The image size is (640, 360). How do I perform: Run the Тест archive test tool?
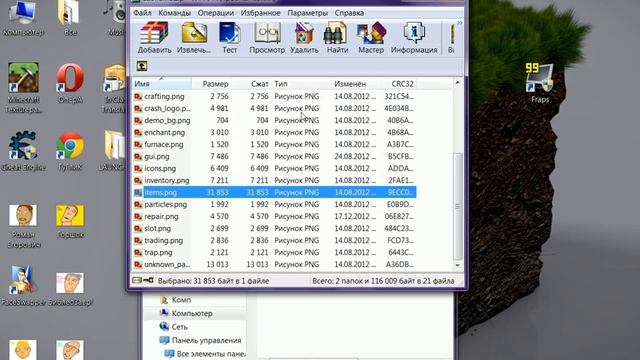tap(229, 38)
